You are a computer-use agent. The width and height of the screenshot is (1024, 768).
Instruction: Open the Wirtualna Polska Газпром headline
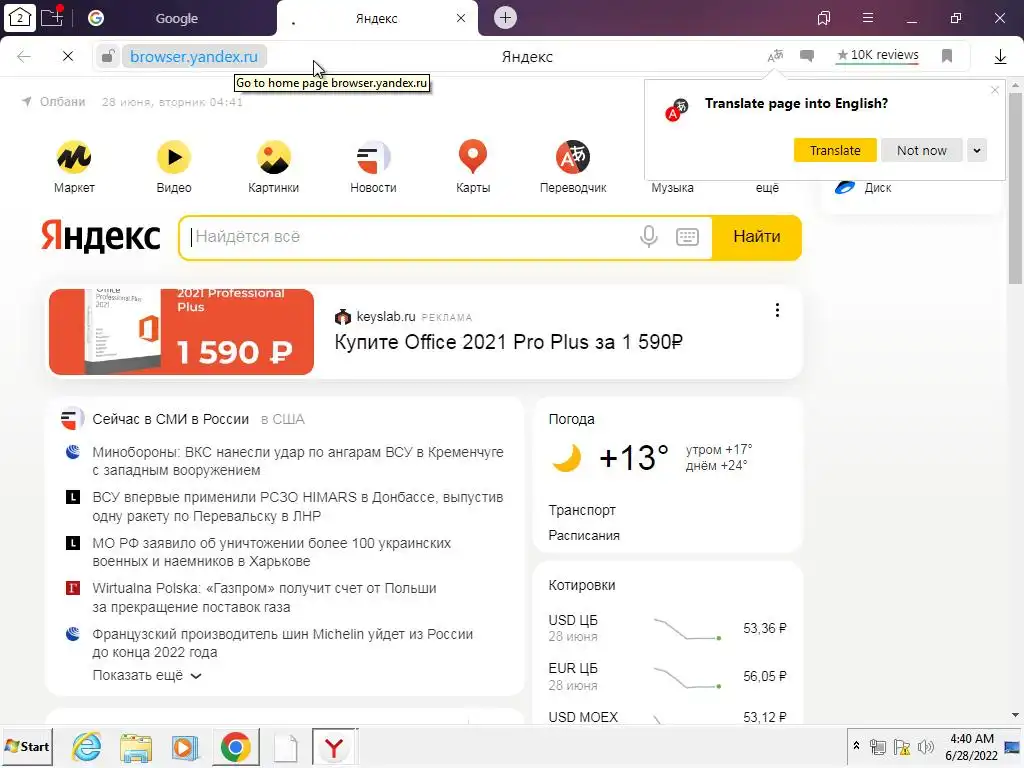pyautogui.click(x=264, y=598)
